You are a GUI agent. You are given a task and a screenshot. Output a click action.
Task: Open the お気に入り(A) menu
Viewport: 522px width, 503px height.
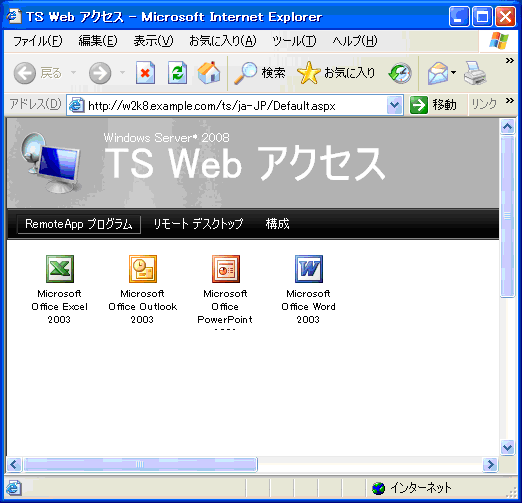click(x=223, y=41)
